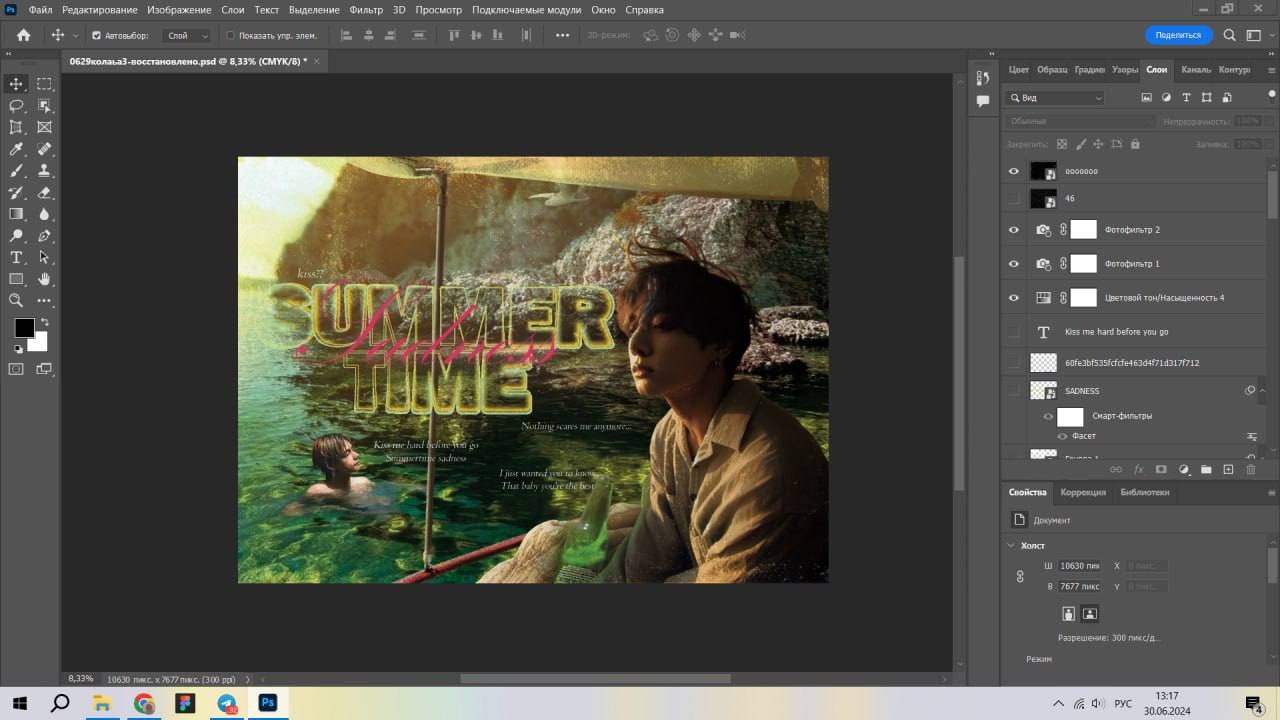Set the background color swatch
1280x720 pixels.
point(38,342)
